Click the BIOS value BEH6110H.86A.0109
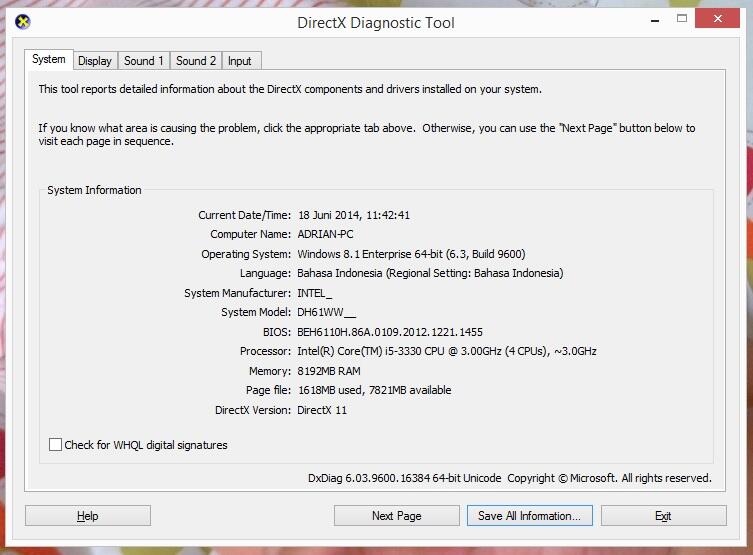Screen dimensions: 753x555 click(389, 332)
